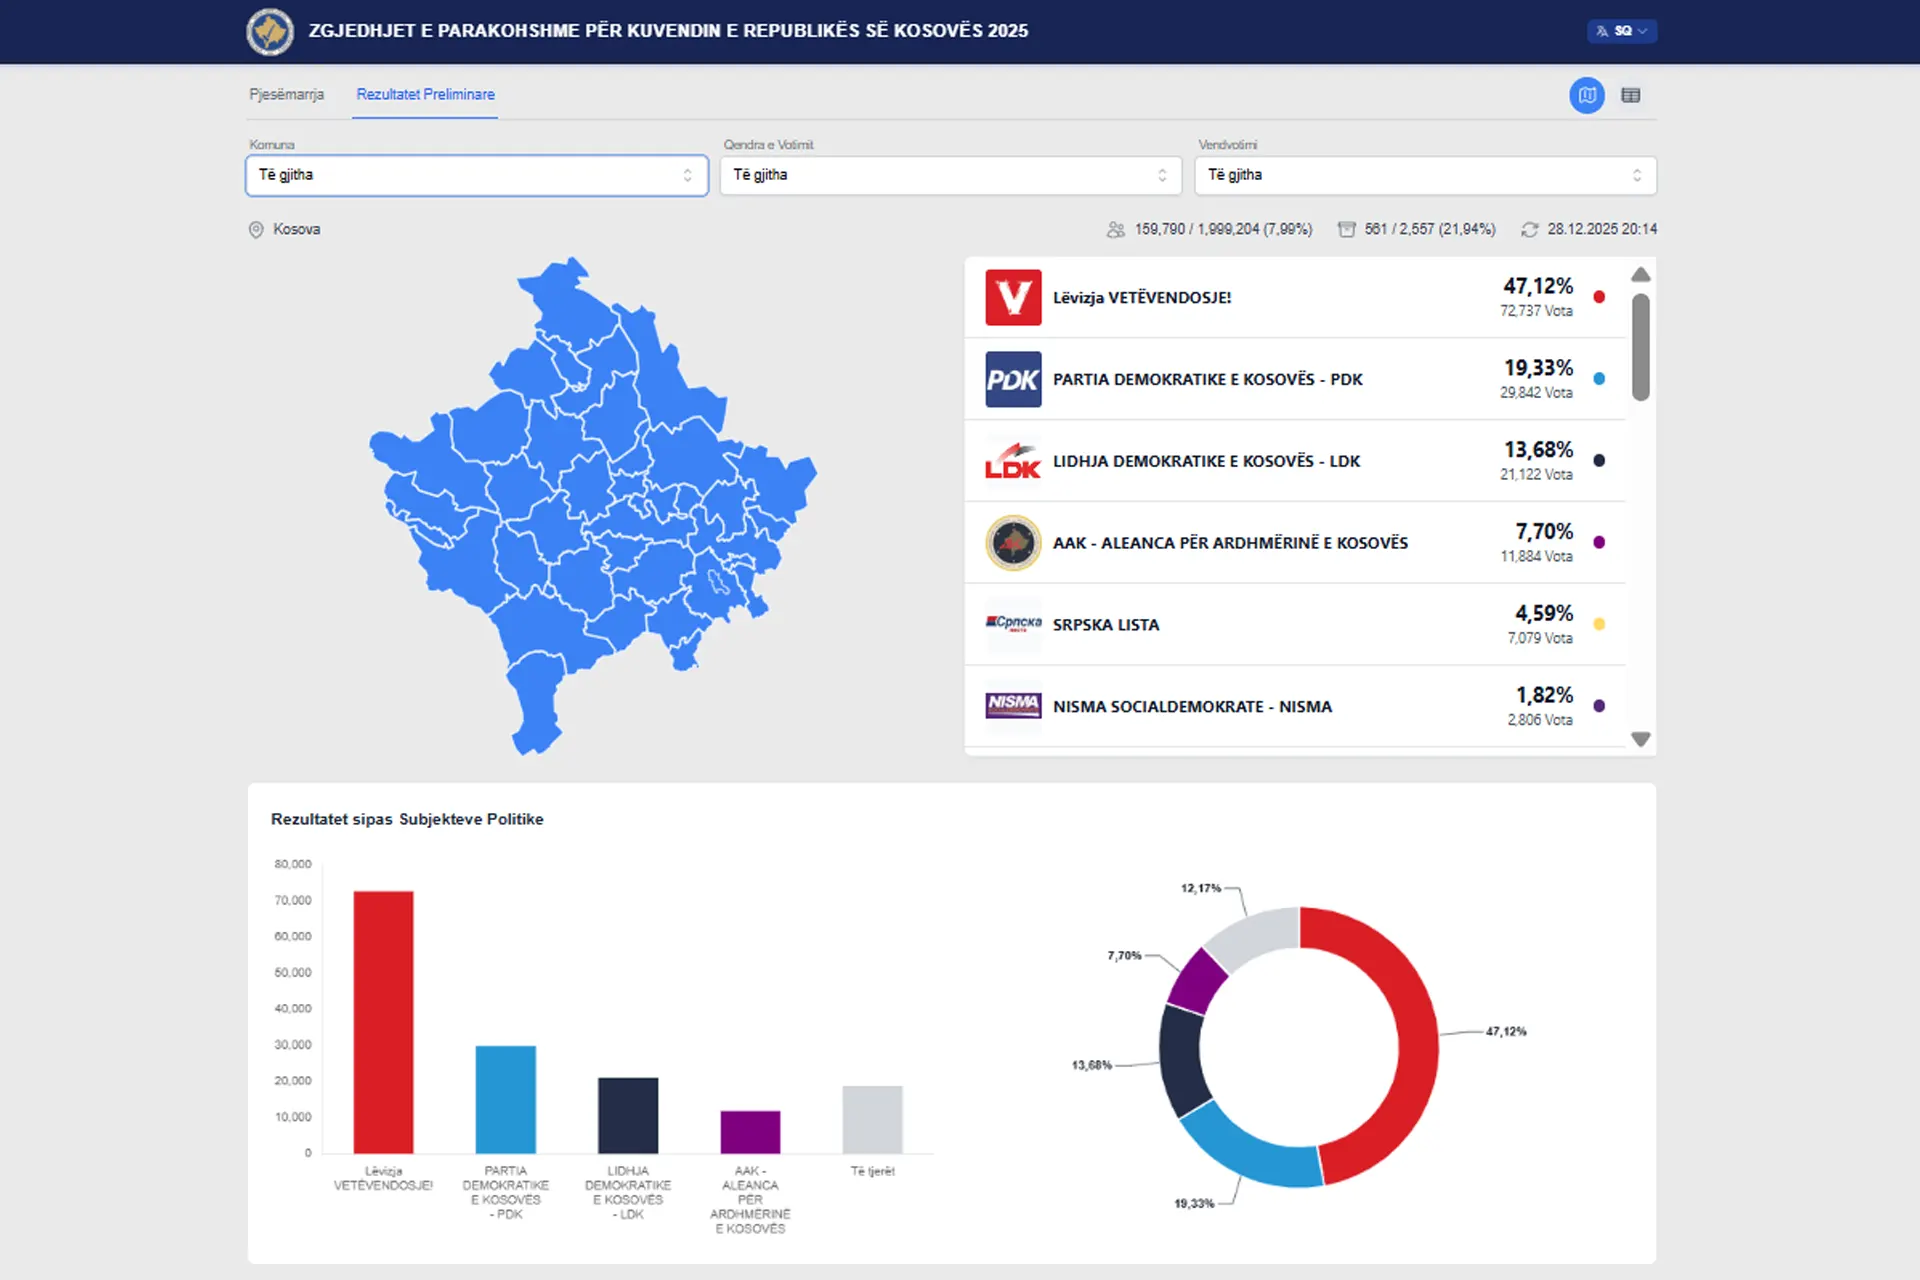The width and height of the screenshot is (1920, 1280).
Task: Click the 561 / 2,557 counted figure
Action: [1430, 229]
